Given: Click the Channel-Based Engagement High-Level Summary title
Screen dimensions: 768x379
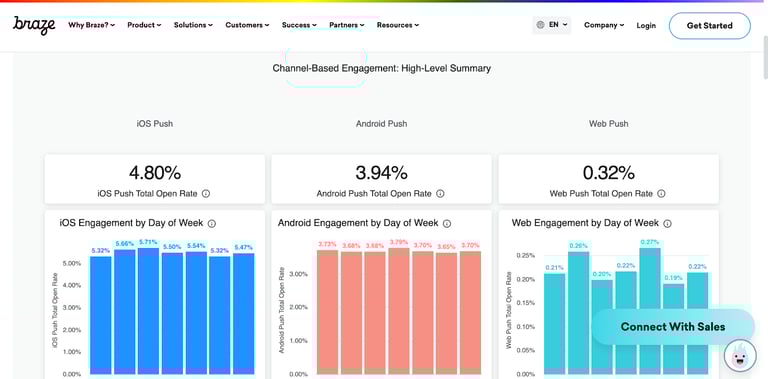Looking at the screenshot, I should 382,69.
